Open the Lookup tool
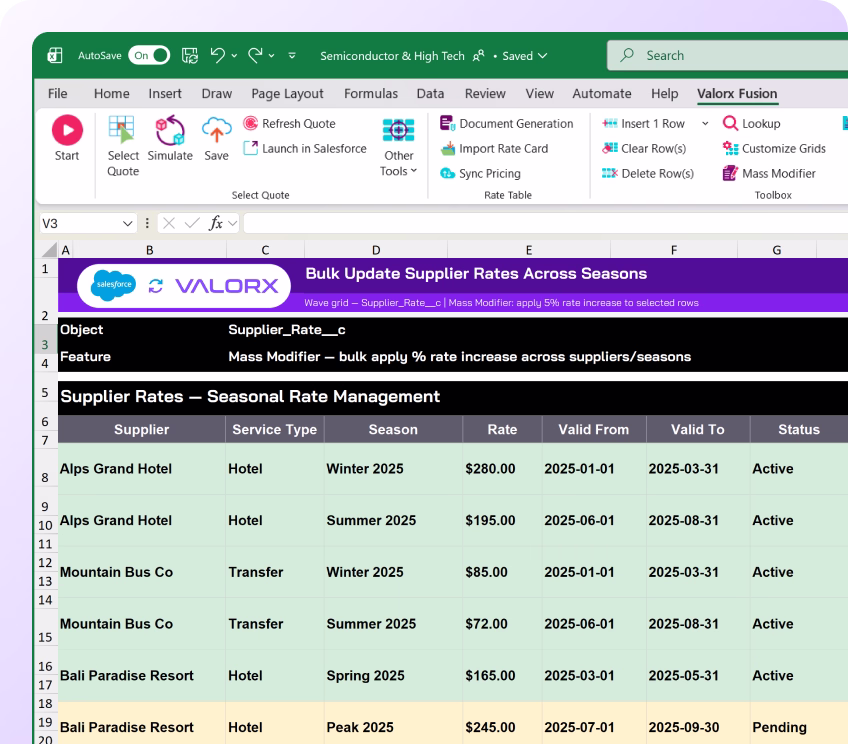Viewport: 848px width, 744px height. tap(751, 123)
